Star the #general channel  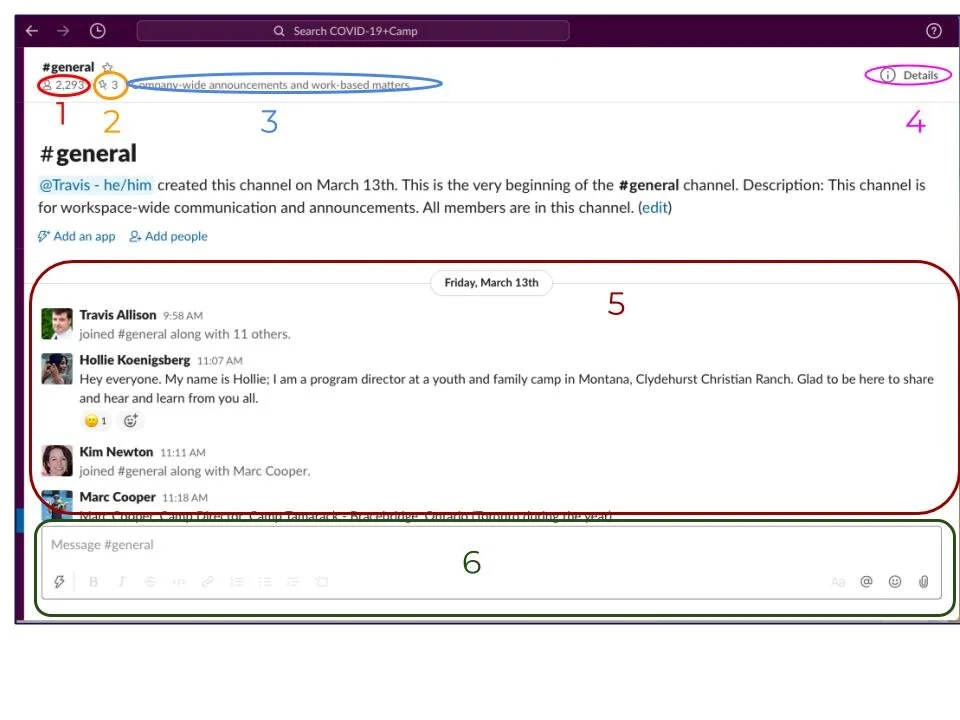click(107, 66)
